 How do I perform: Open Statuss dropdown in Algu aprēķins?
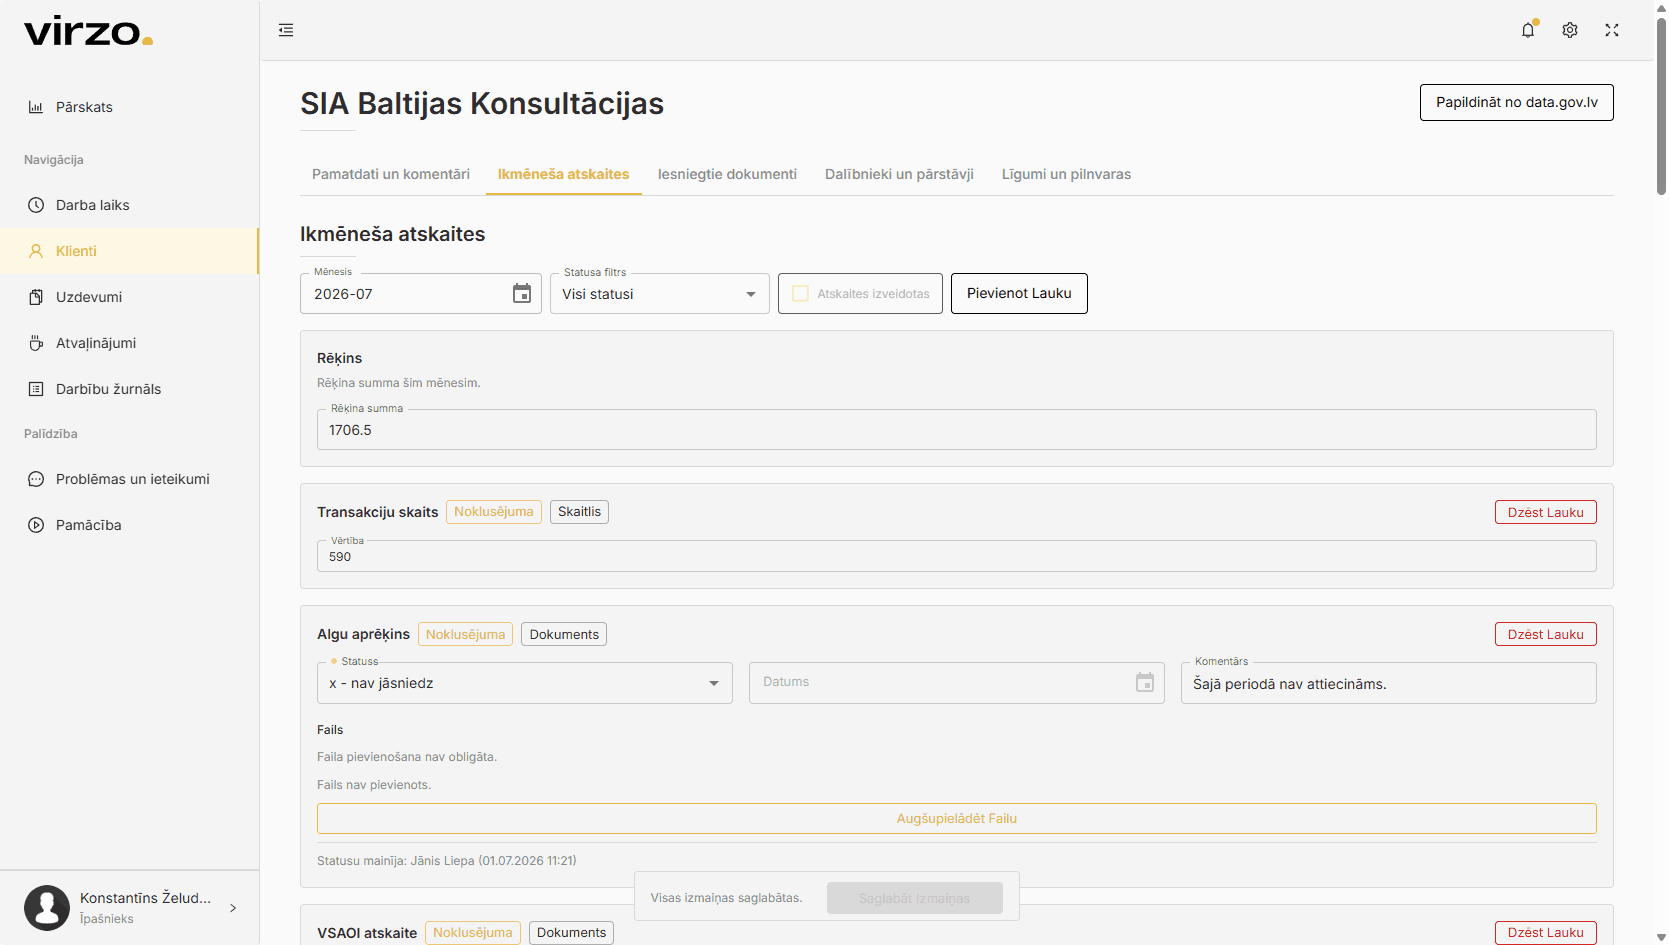point(525,683)
